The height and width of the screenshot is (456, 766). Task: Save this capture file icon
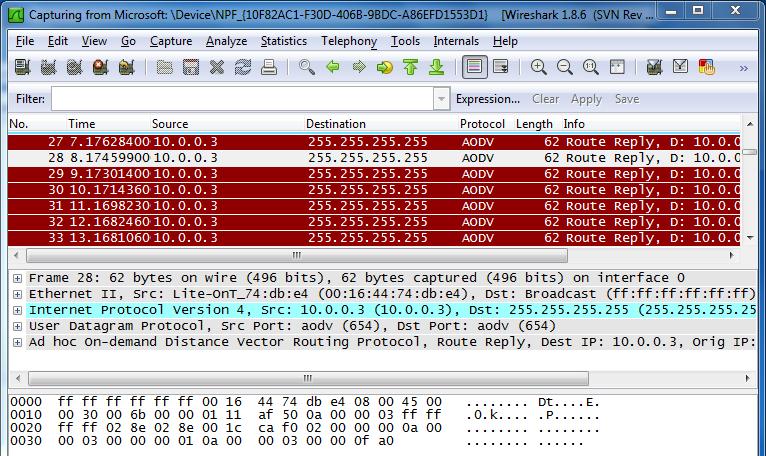(x=191, y=67)
